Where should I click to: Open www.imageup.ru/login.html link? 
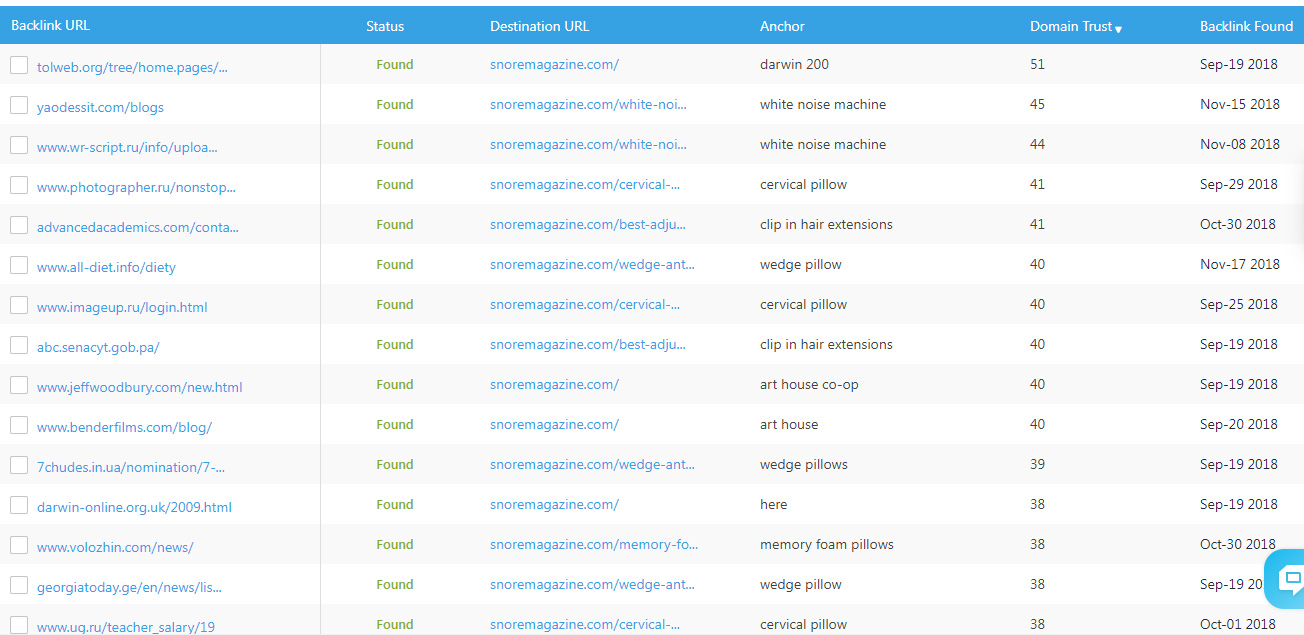click(122, 307)
